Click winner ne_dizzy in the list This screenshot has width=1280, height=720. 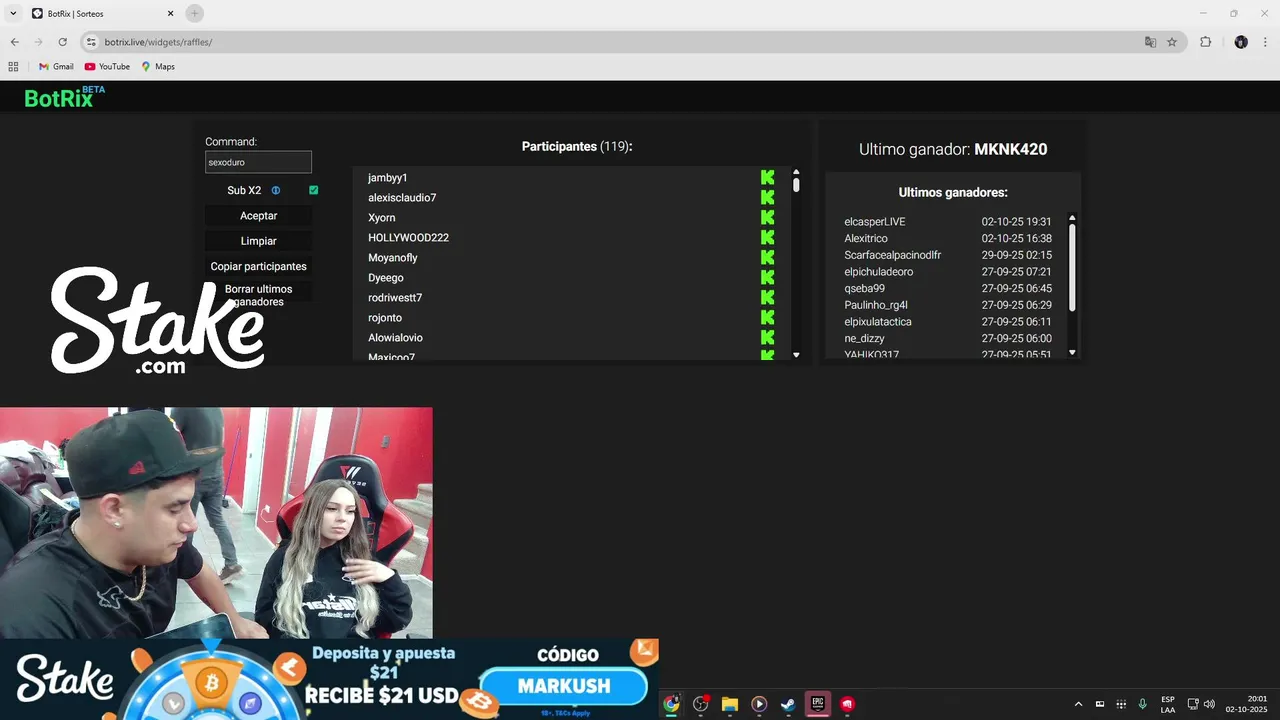tap(864, 339)
